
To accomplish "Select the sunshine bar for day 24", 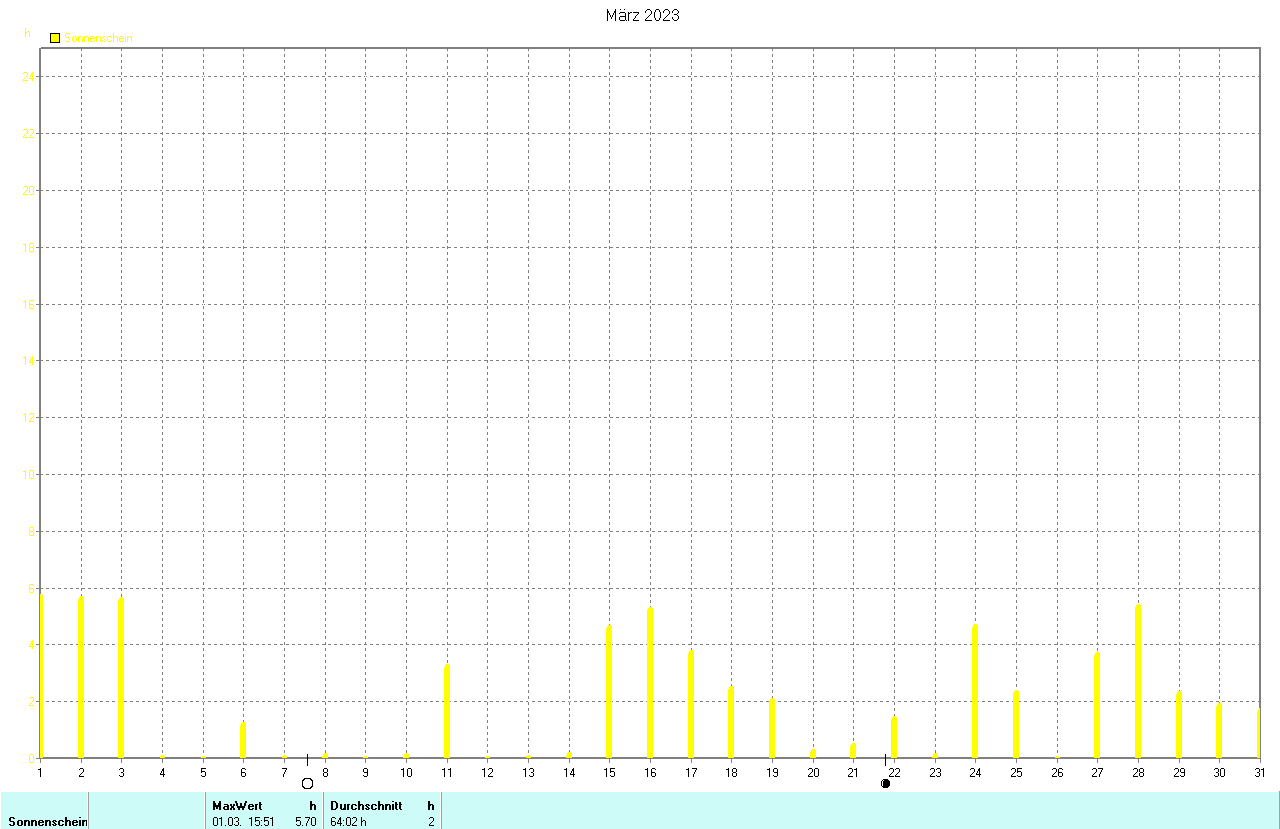I will coord(975,691).
